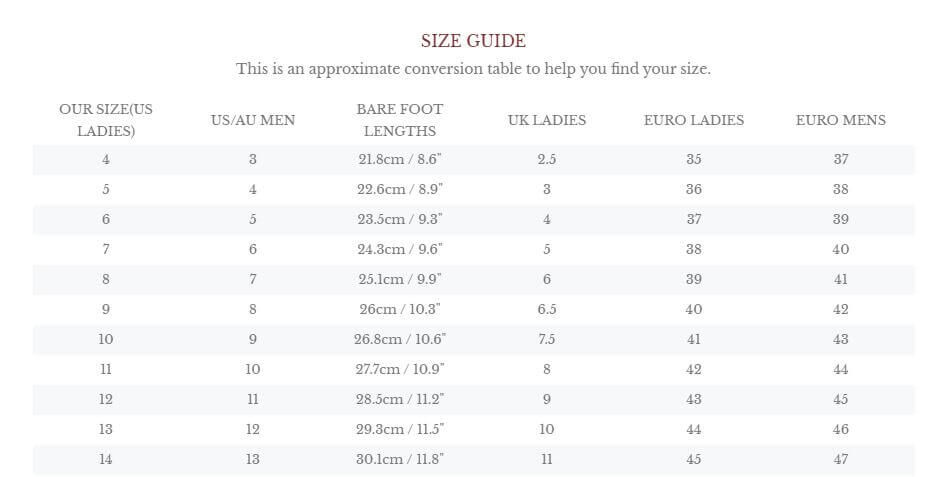Select the EURO MENS column header
This screenshot has width=937, height=477.
pos(841,120)
